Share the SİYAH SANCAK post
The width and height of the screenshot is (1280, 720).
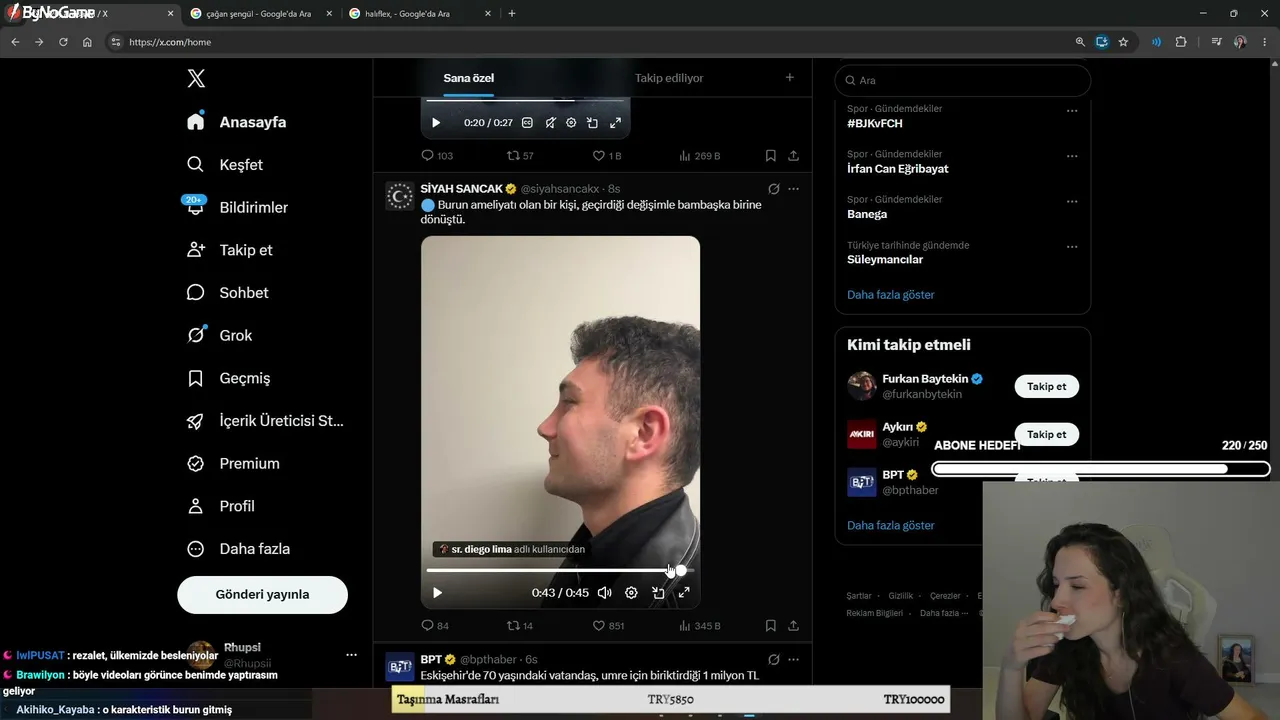tap(793, 626)
